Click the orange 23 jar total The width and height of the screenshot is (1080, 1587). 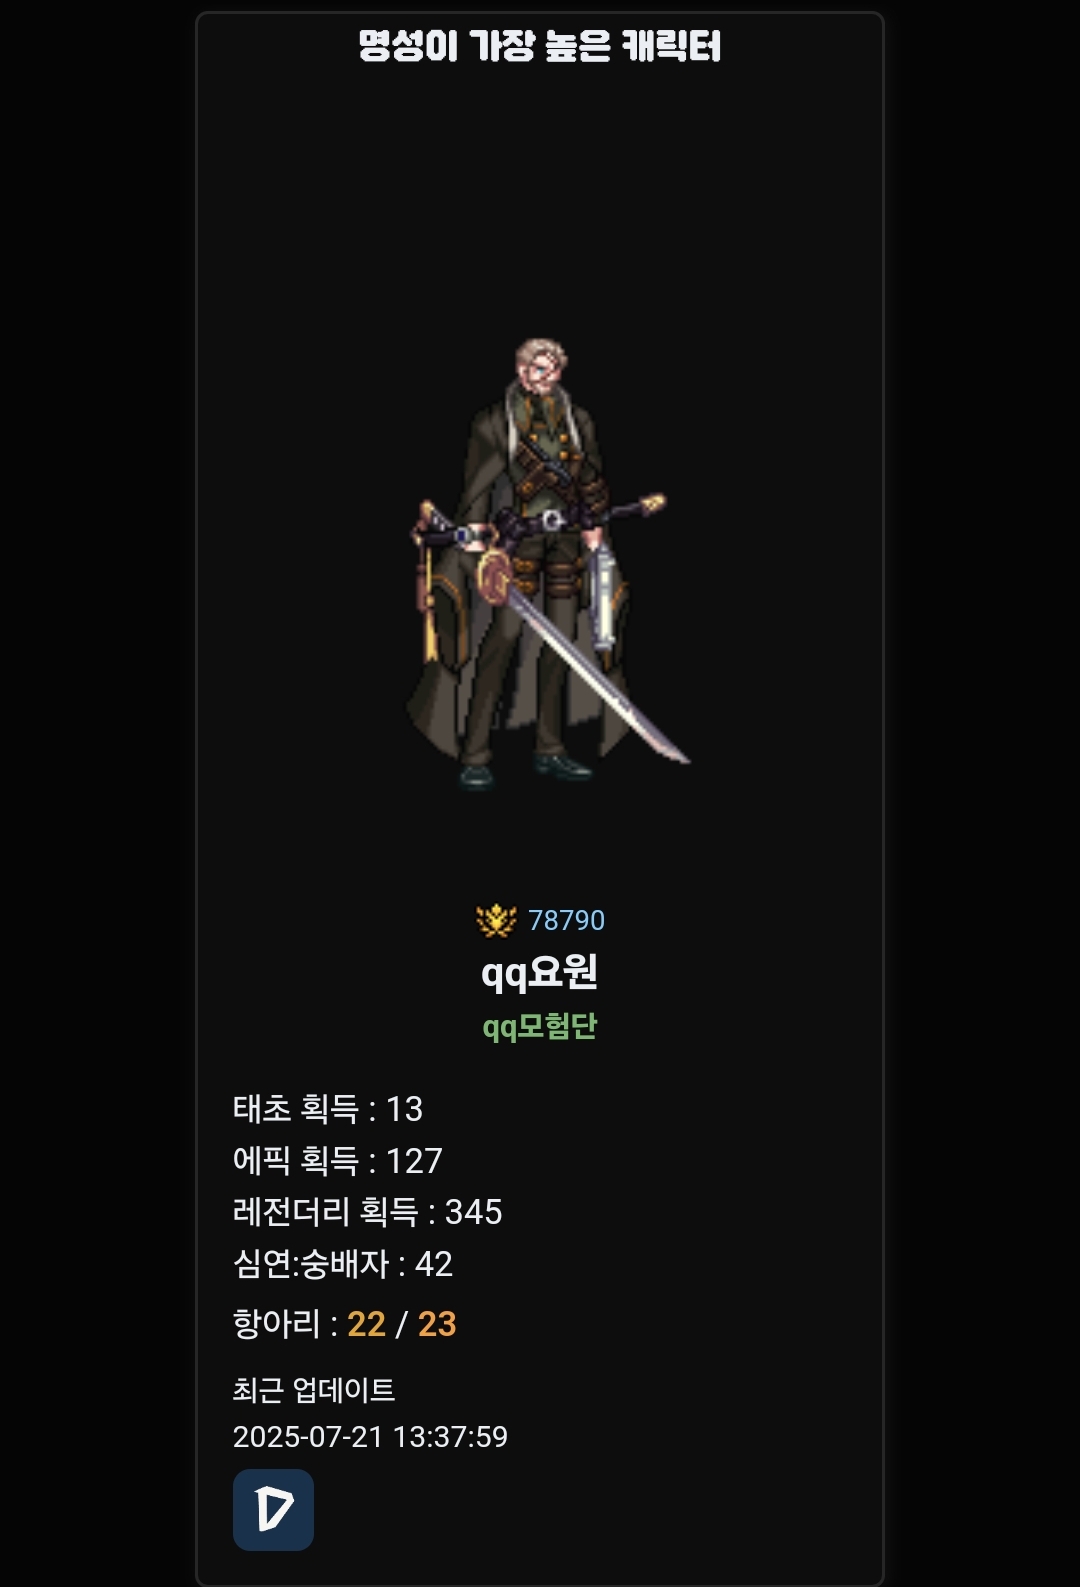pos(437,1324)
